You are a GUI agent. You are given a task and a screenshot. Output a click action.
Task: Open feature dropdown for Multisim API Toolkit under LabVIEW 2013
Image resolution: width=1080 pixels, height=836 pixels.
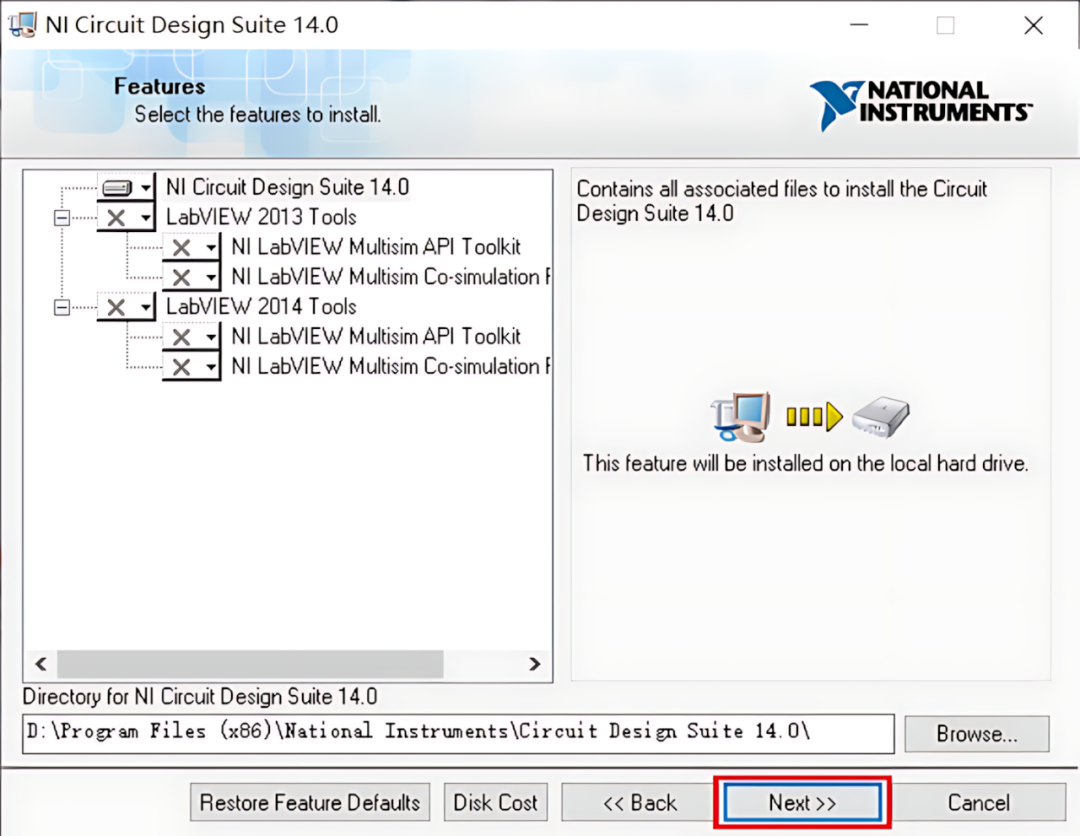[x=192, y=247]
